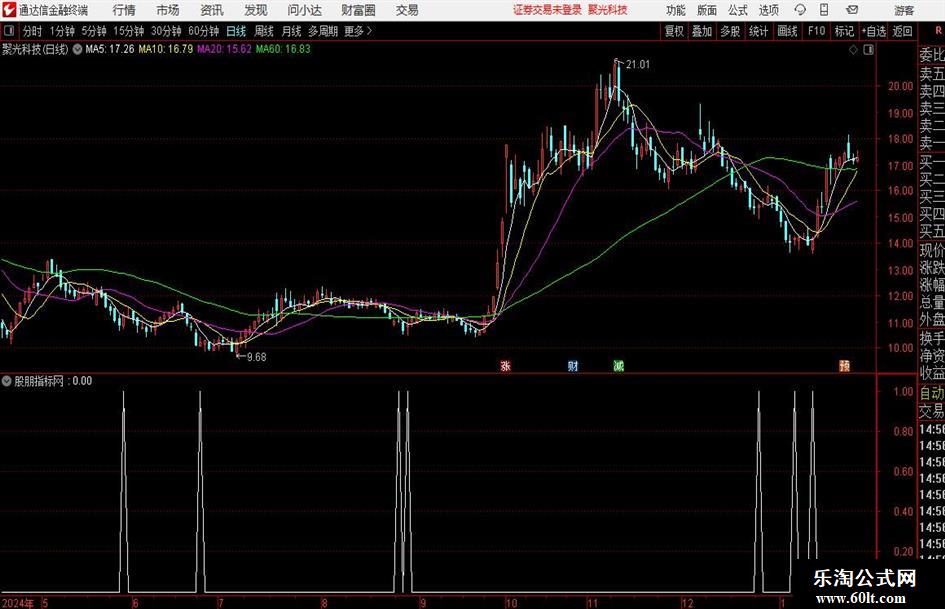This screenshot has width=945, height=609.
Task: Switch to 15分钟 period
Action: pos(128,31)
